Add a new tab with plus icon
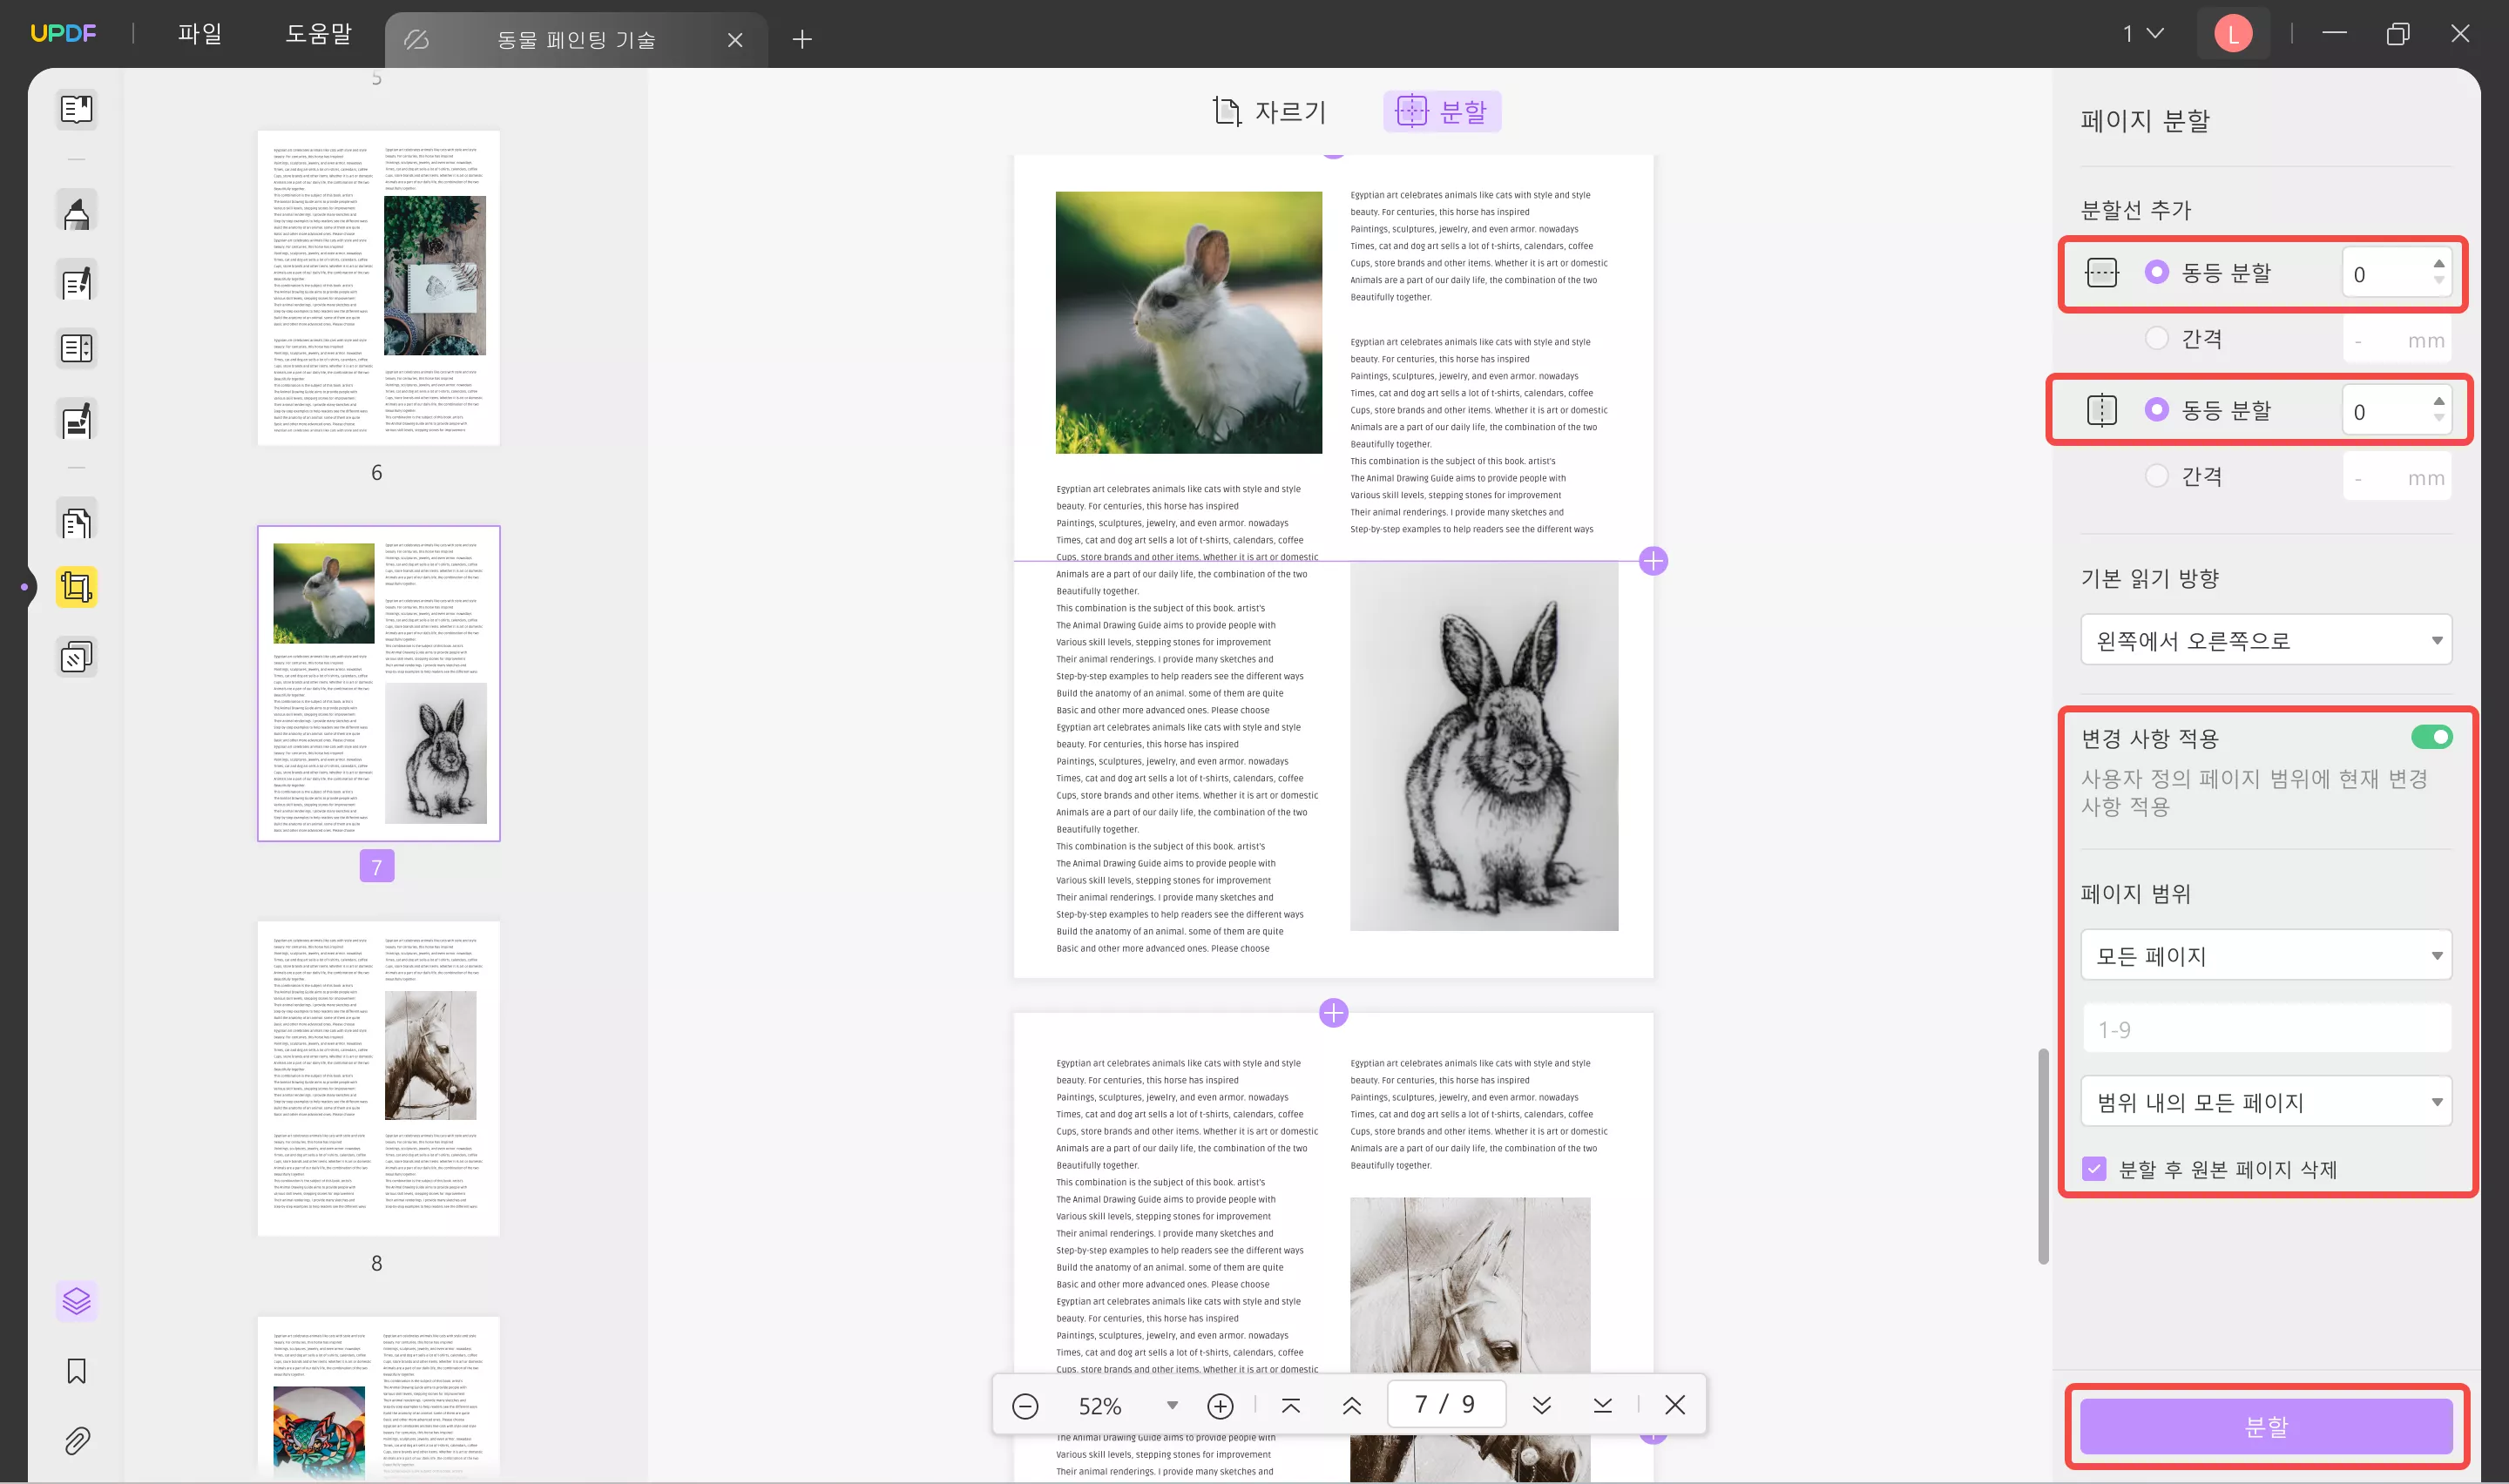This screenshot has width=2509, height=1484. click(802, 39)
